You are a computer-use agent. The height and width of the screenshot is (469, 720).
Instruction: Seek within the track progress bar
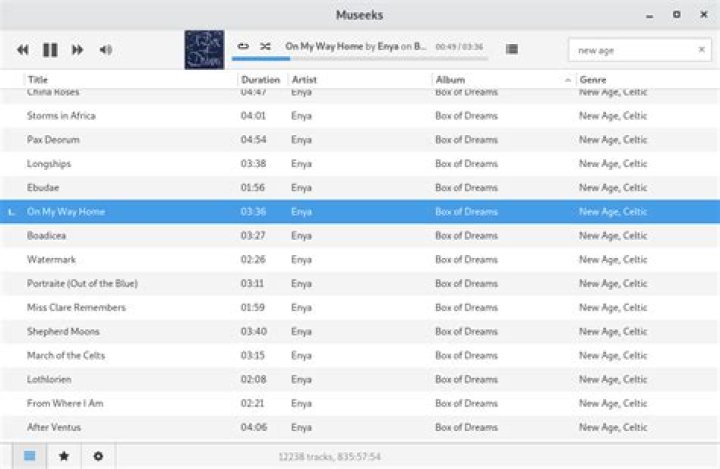[x=360, y=59]
